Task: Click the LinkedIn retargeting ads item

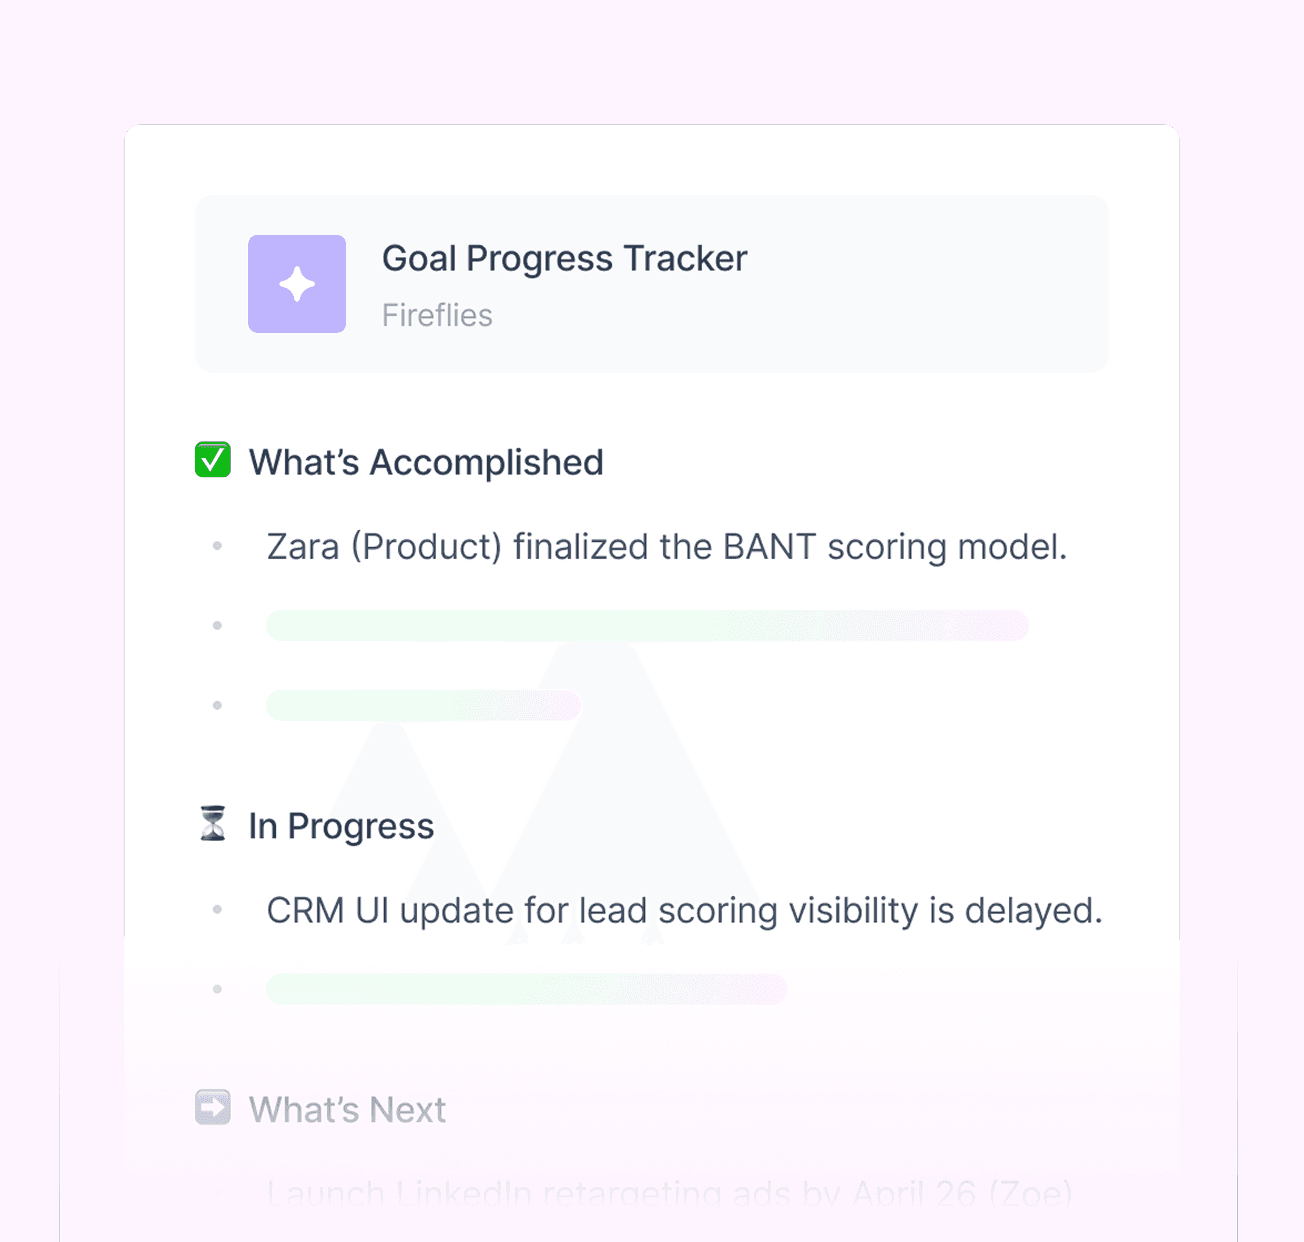Action: [669, 1193]
